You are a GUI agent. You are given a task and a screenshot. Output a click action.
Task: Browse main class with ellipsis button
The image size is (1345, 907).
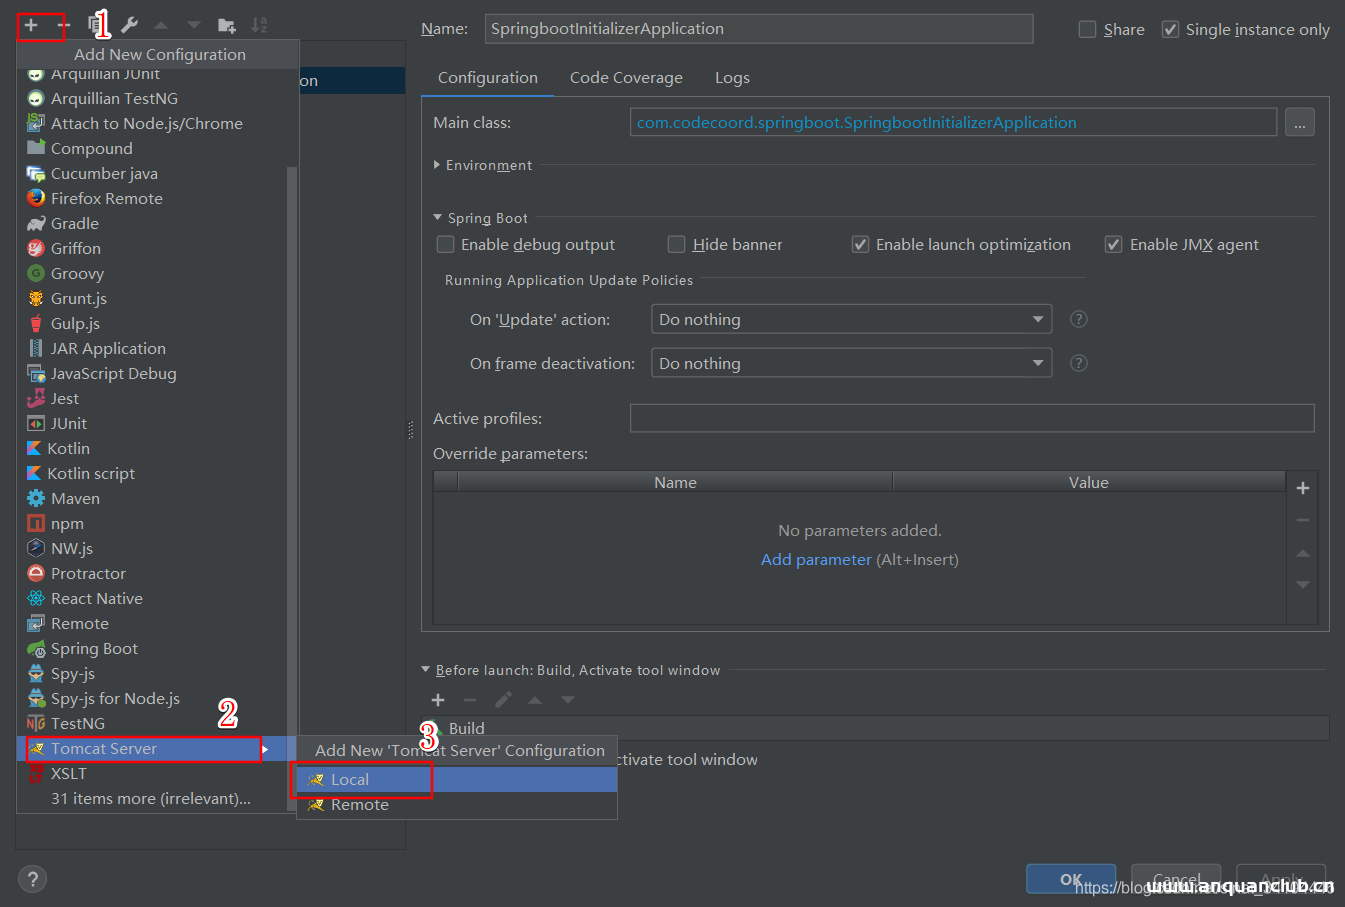[1299, 123]
